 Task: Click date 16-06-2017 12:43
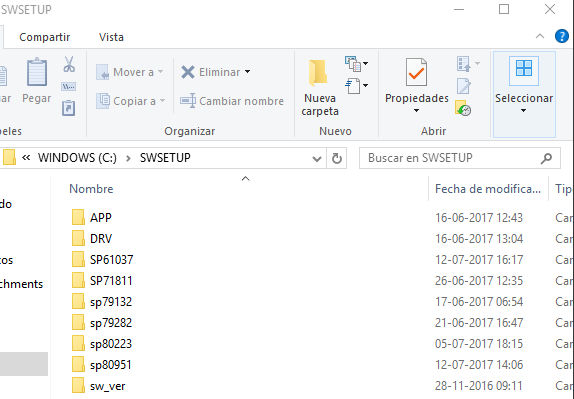[478, 218]
